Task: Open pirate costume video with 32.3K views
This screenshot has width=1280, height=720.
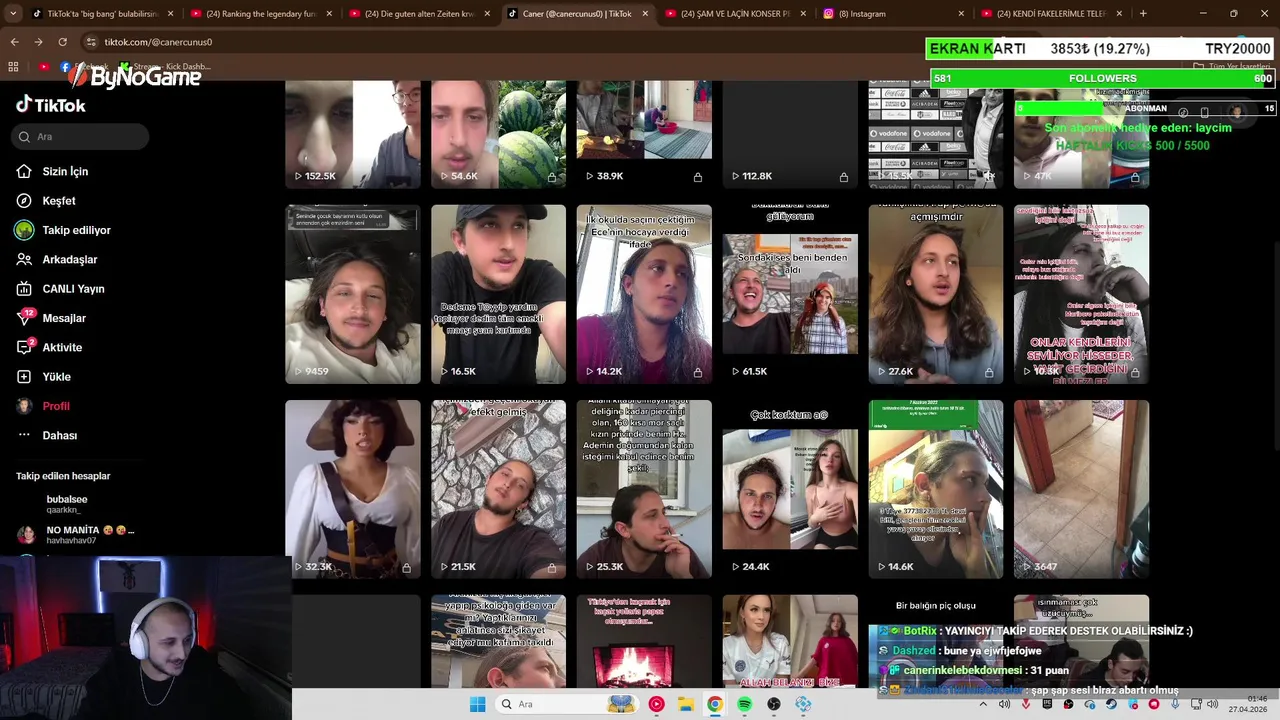Action: point(352,489)
